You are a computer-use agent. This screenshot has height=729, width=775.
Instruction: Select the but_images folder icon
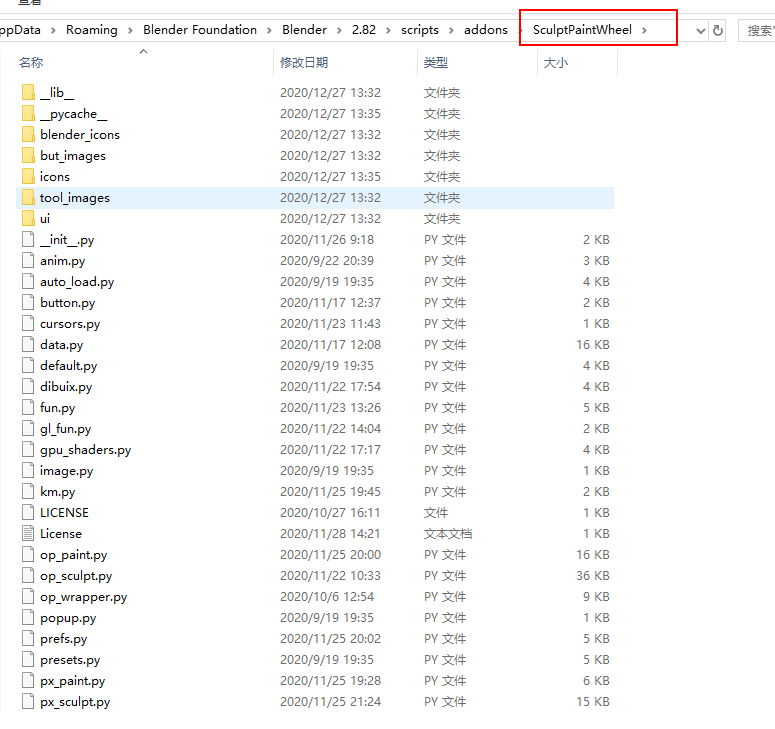point(28,155)
